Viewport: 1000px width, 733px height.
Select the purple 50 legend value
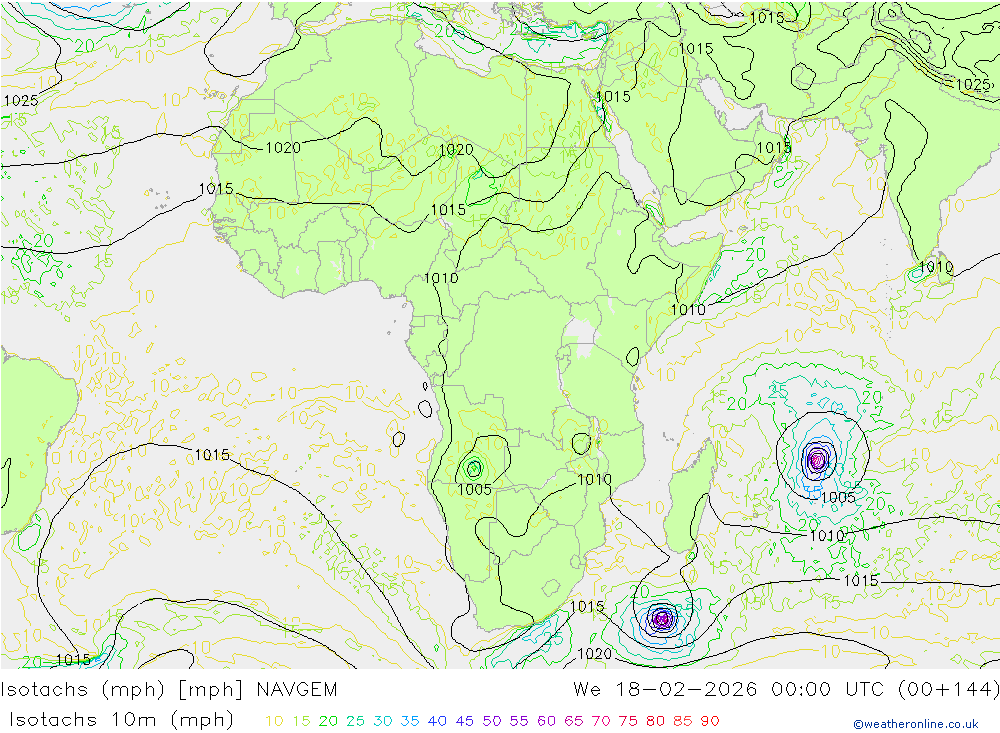click(x=492, y=721)
